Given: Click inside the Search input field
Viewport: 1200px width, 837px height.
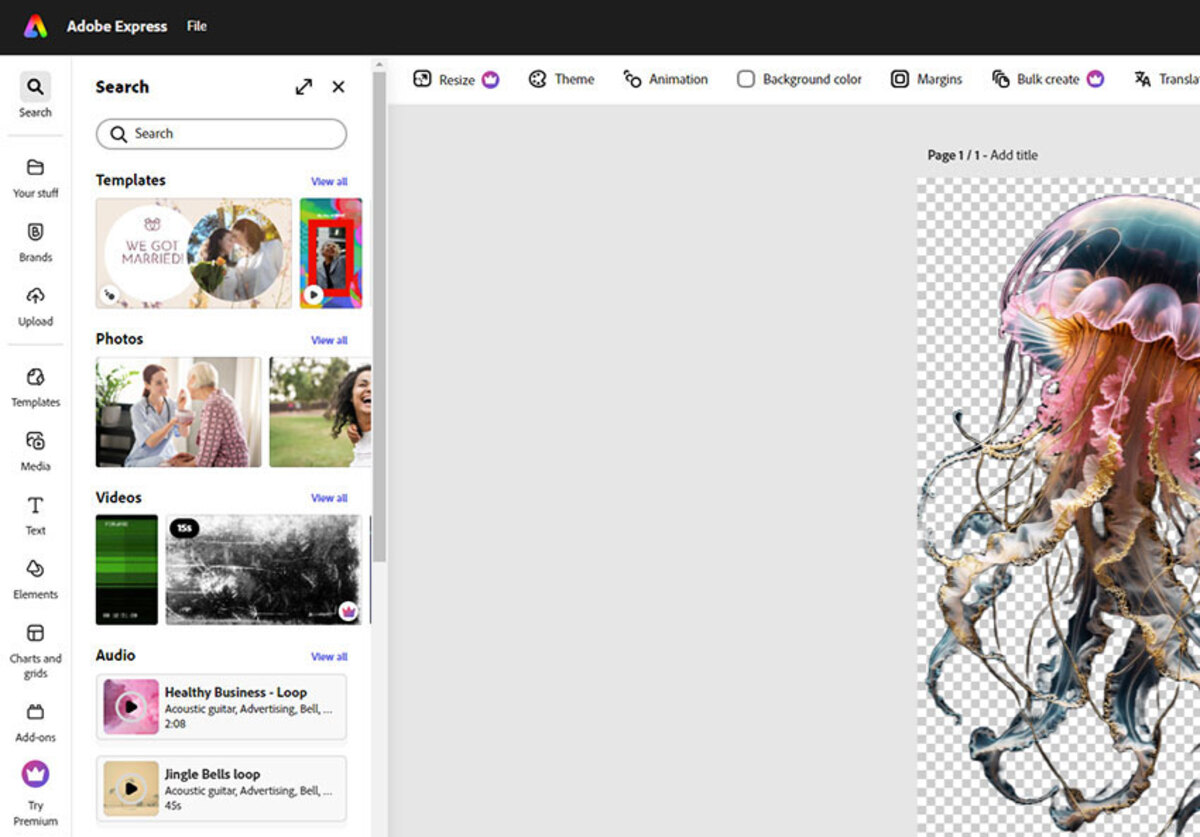Looking at the screenshot, I should [220, 133].
